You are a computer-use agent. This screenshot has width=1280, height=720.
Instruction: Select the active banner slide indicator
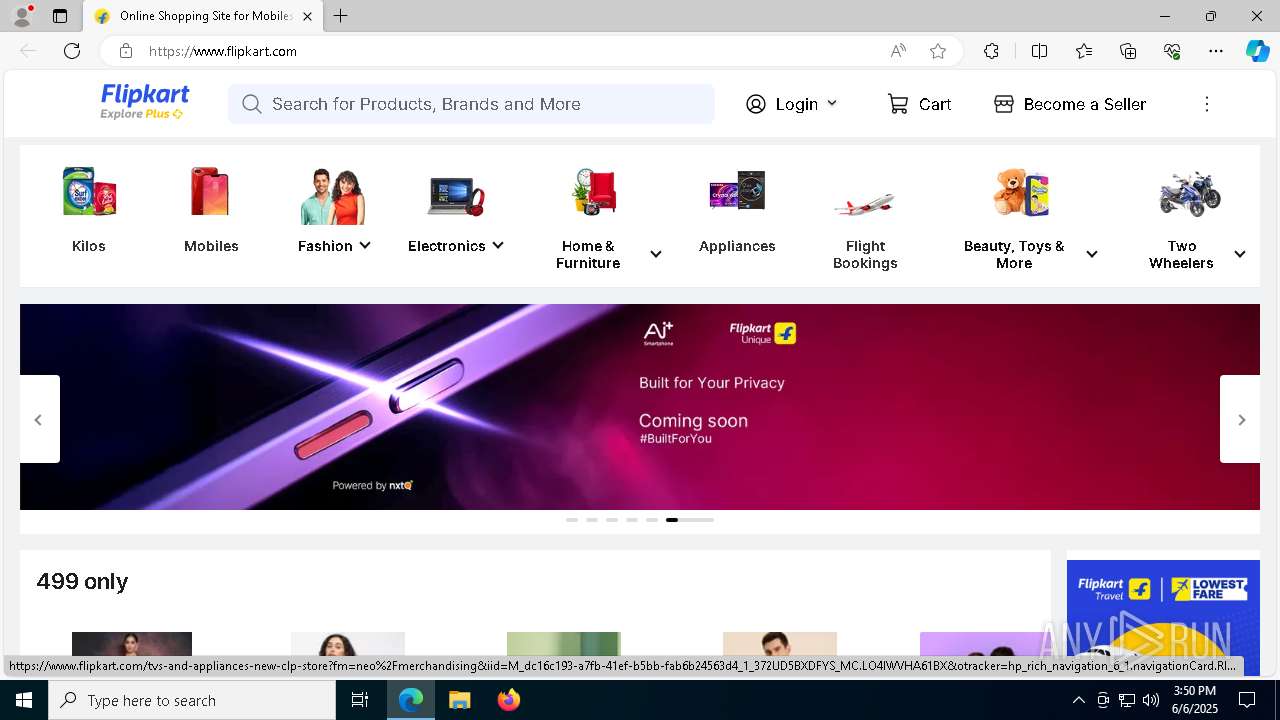(690, 520)
